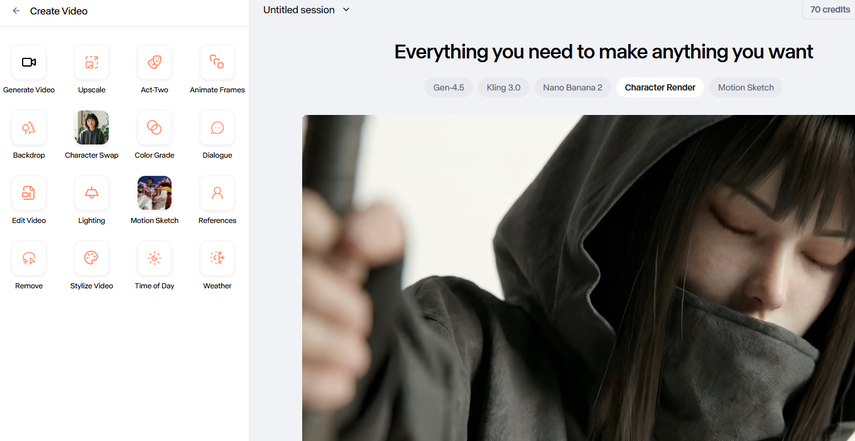
Task: Open the References tool
Action: point(217,193)
